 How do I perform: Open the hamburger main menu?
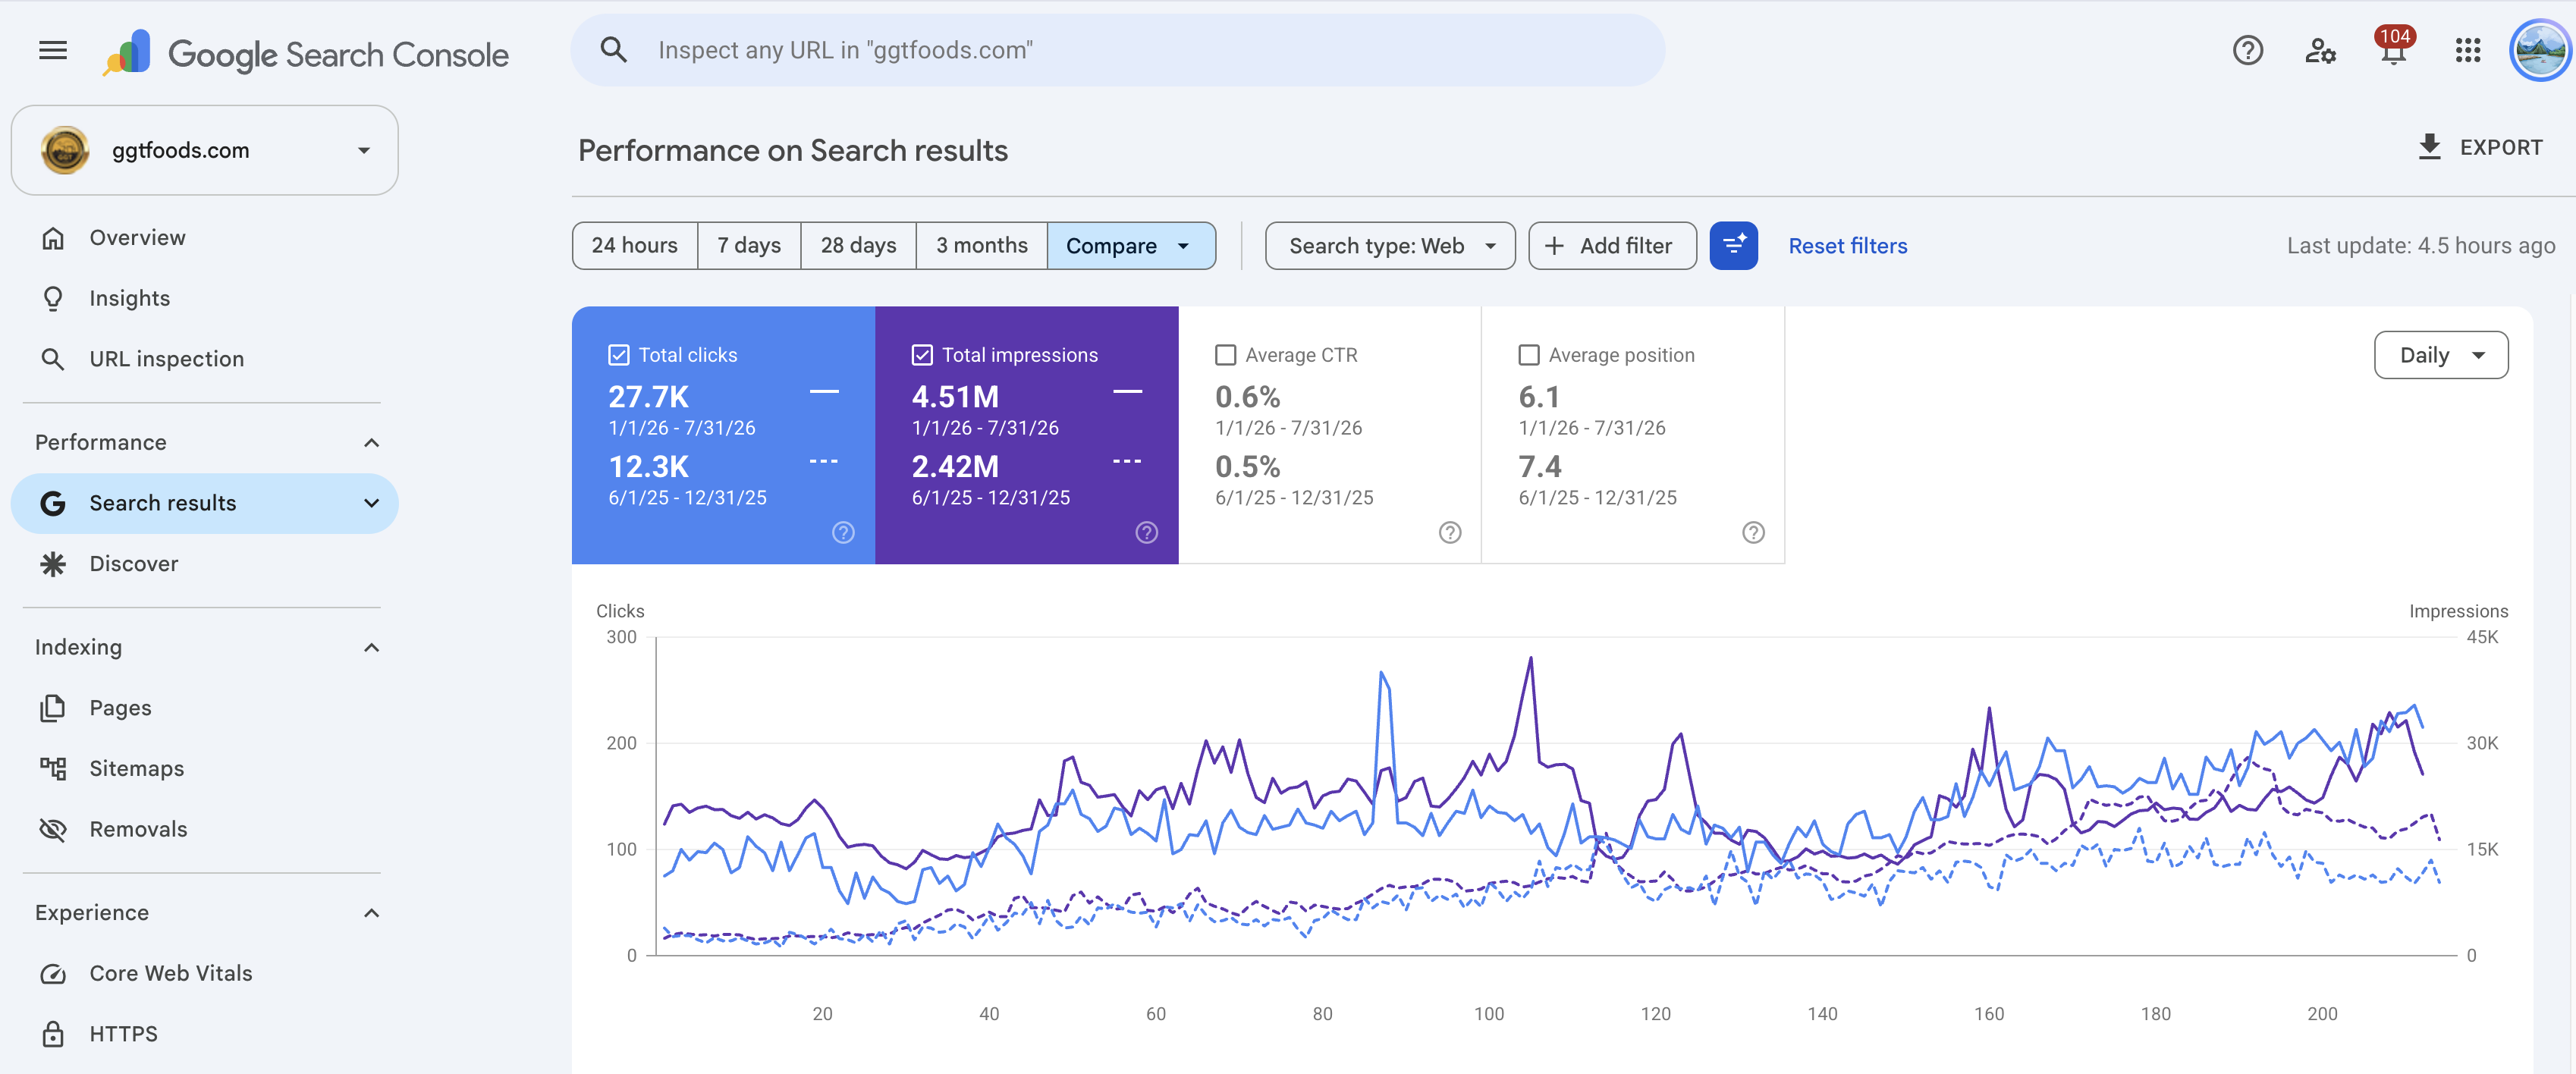pos(53,50)
